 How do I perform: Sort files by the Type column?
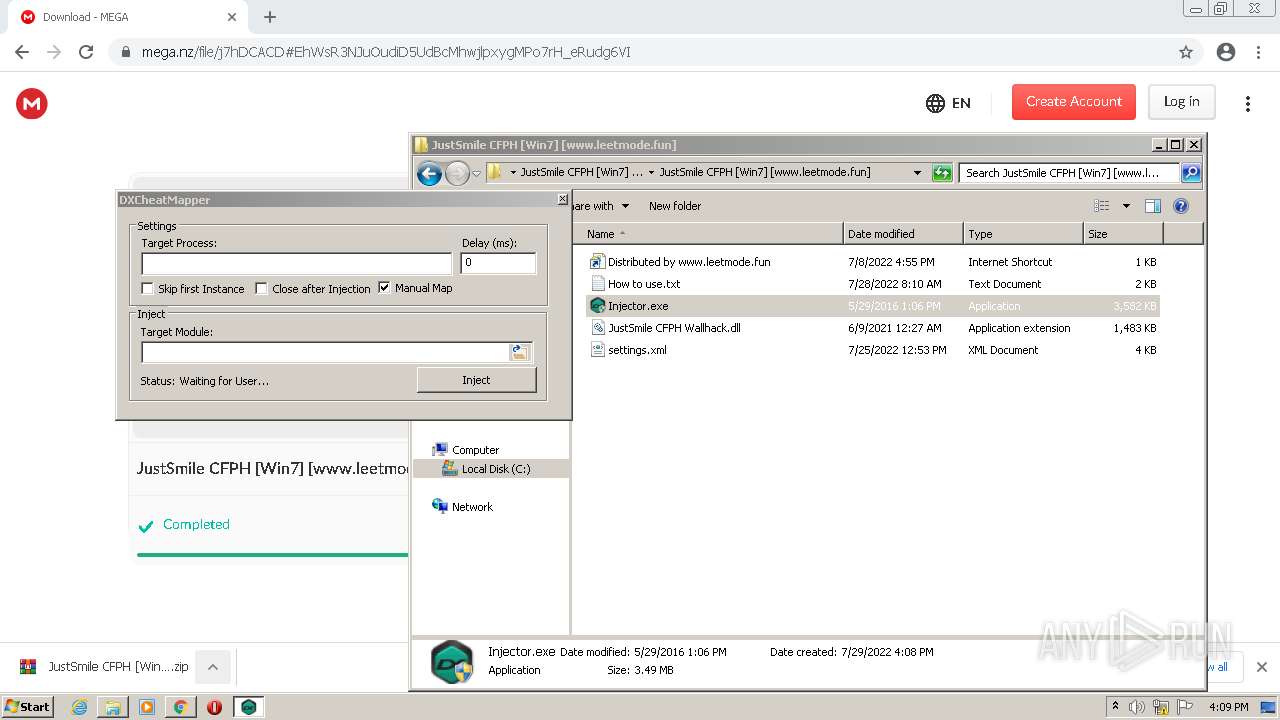pyautogui.click(x=1023, y=234)
